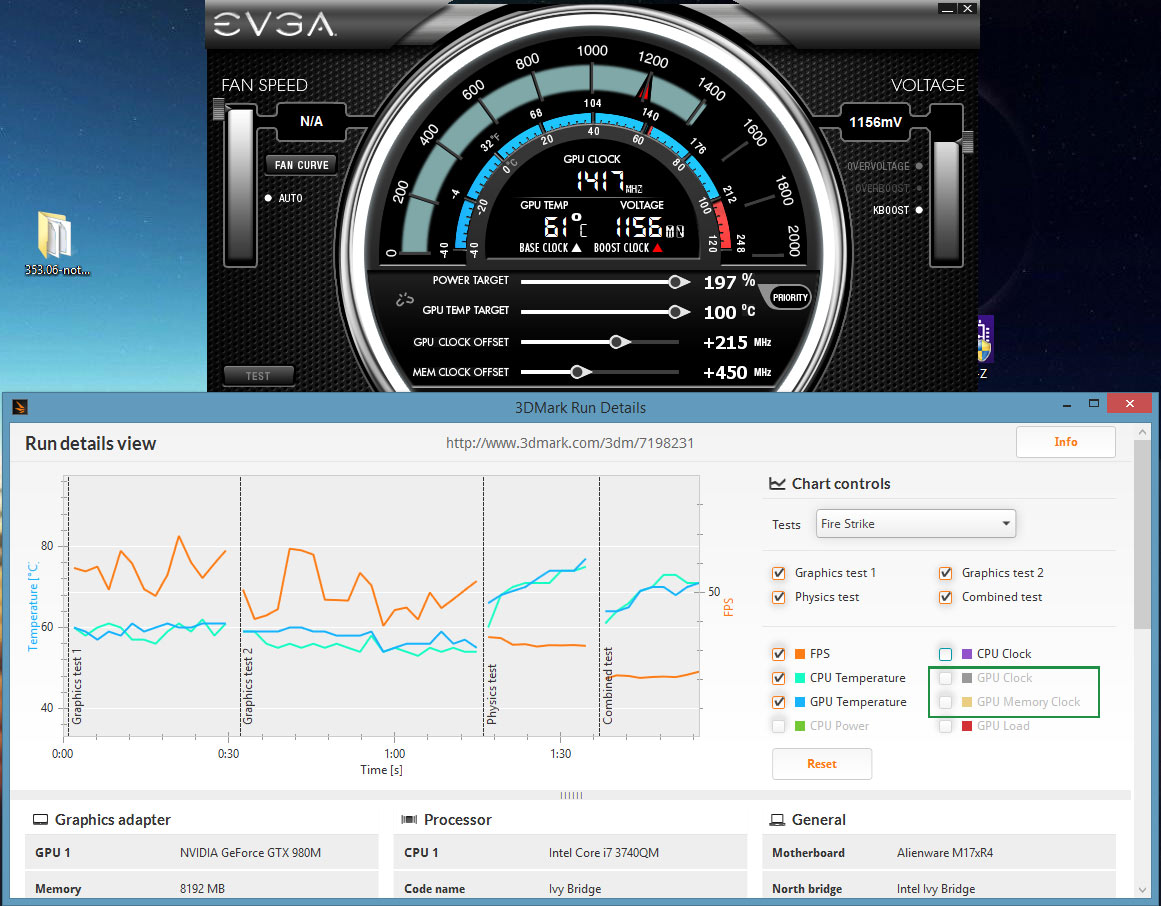The image size is (1161, 906).
Task: Click the TEST button in EVGA
Action: 258,376
